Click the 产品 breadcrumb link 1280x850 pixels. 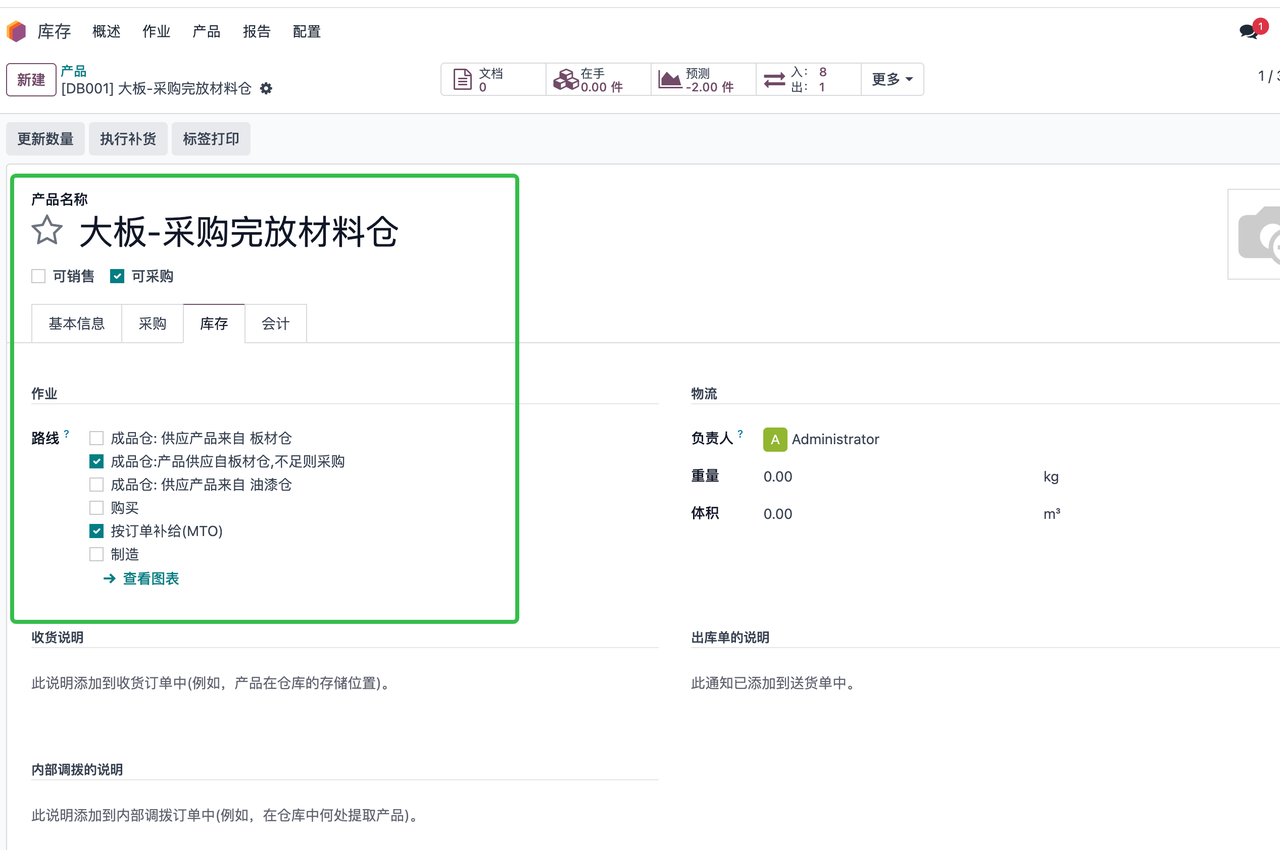pos(73,71)
